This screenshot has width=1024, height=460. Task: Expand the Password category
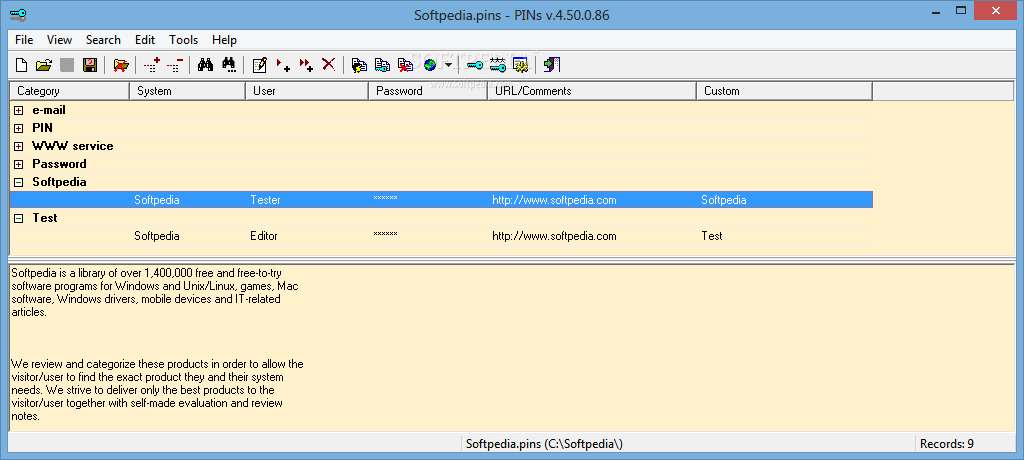[x=19, y=164]
